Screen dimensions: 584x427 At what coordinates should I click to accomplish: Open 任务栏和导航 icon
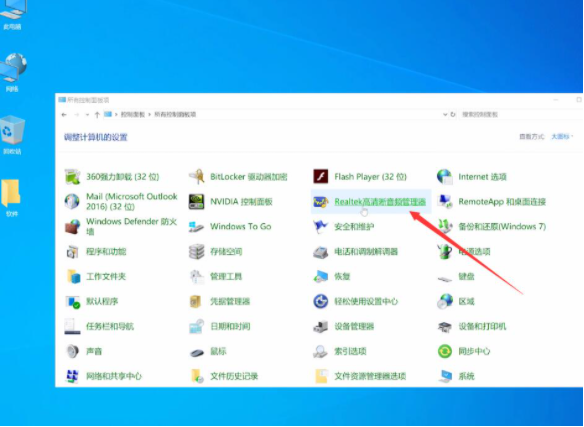(x=72, y=326)
